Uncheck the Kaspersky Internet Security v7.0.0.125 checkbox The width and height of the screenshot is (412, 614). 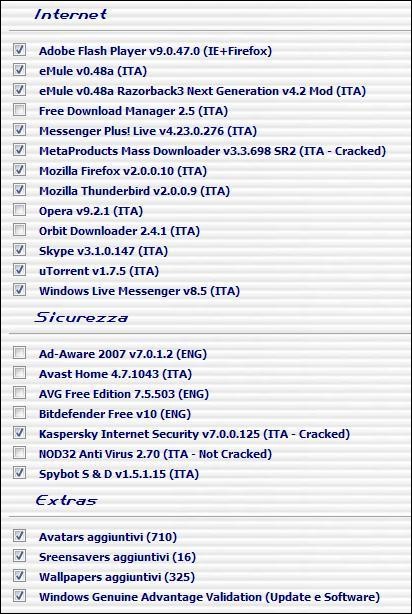point(19,433)
